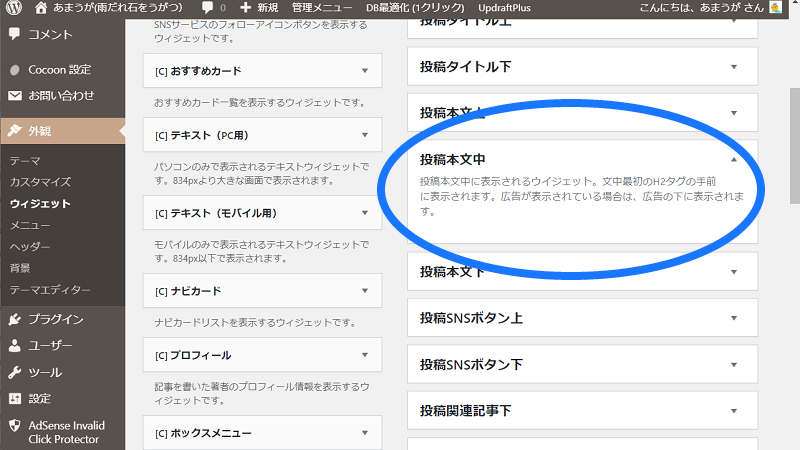Expand the [C] おすすめカード widget
This screenshot has width=800, height=450.
click(365, 72)
